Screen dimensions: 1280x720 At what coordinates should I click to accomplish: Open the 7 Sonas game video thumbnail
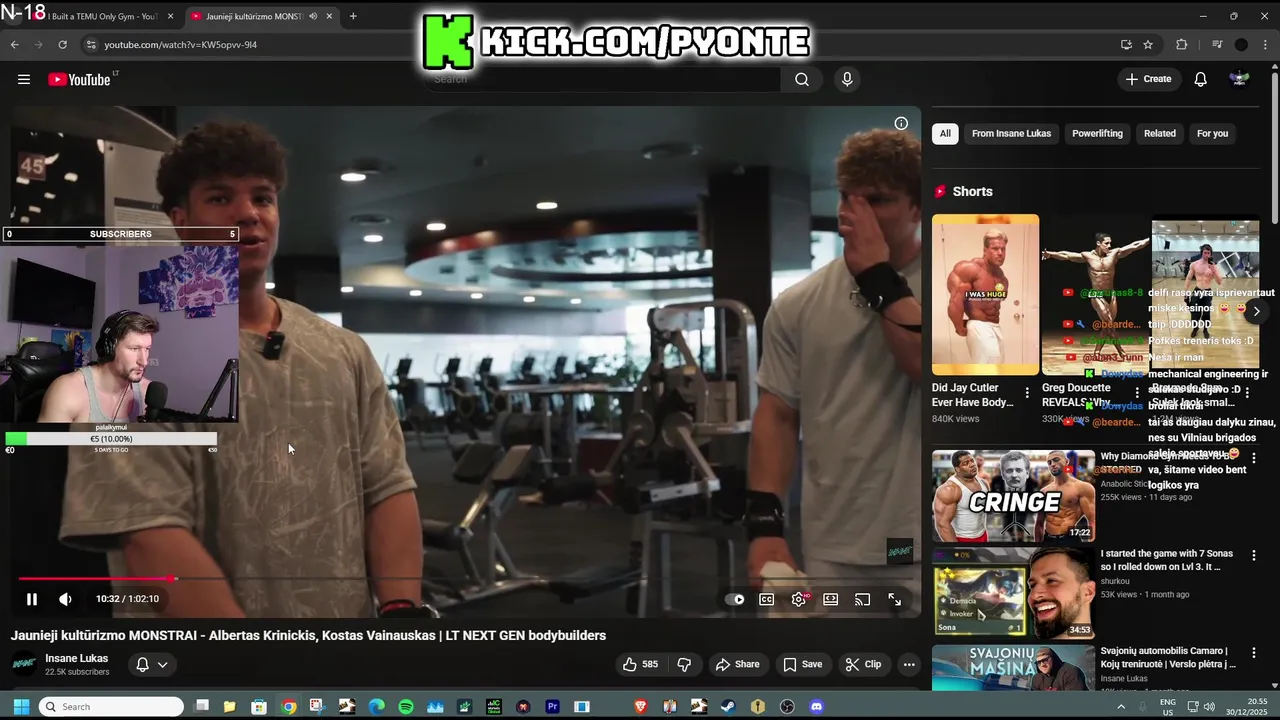[x=1013, y=592]
